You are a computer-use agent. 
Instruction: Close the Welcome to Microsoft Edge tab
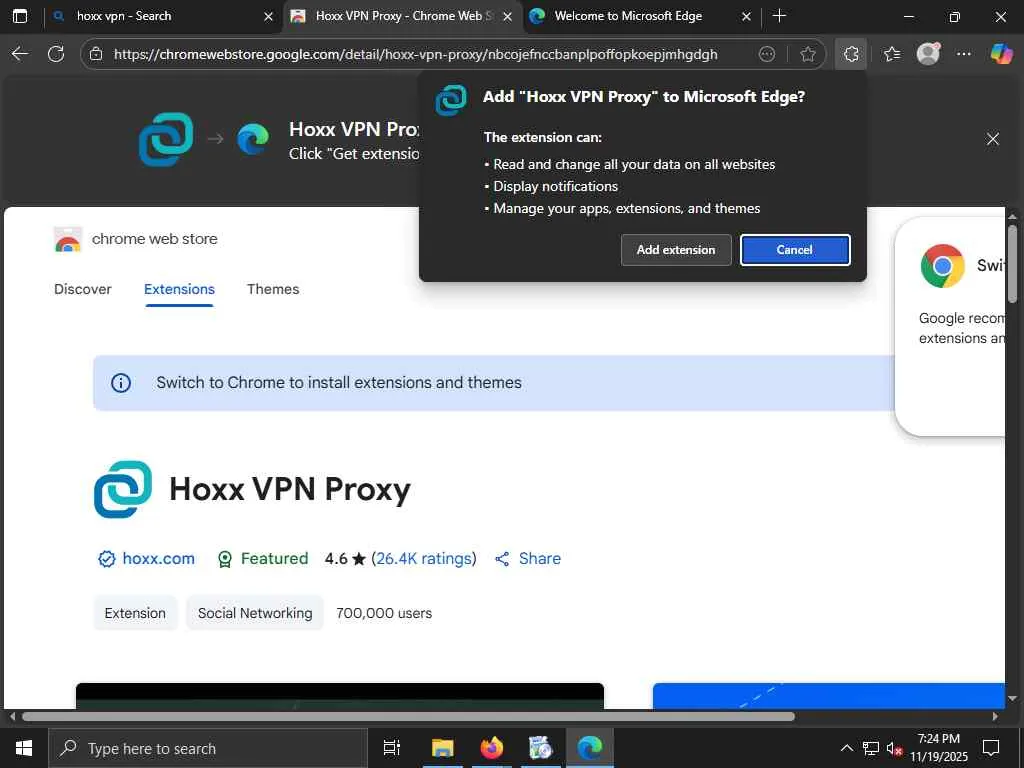746,17
